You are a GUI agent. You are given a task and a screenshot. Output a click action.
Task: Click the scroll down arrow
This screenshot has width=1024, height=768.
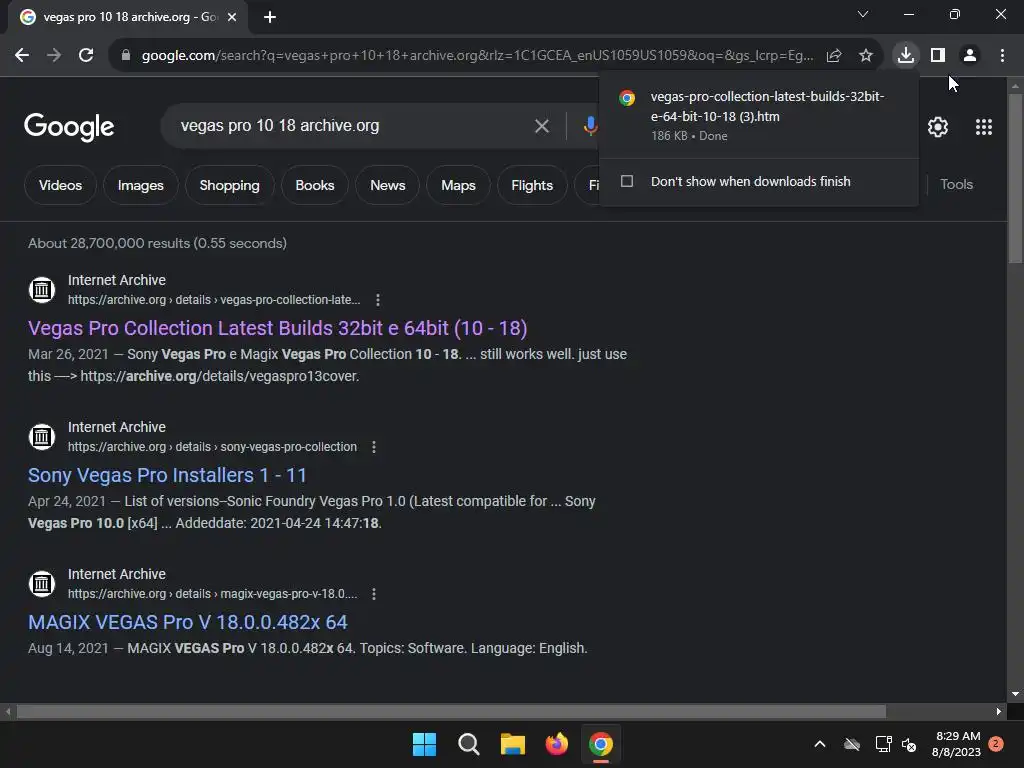[1015, 694]
